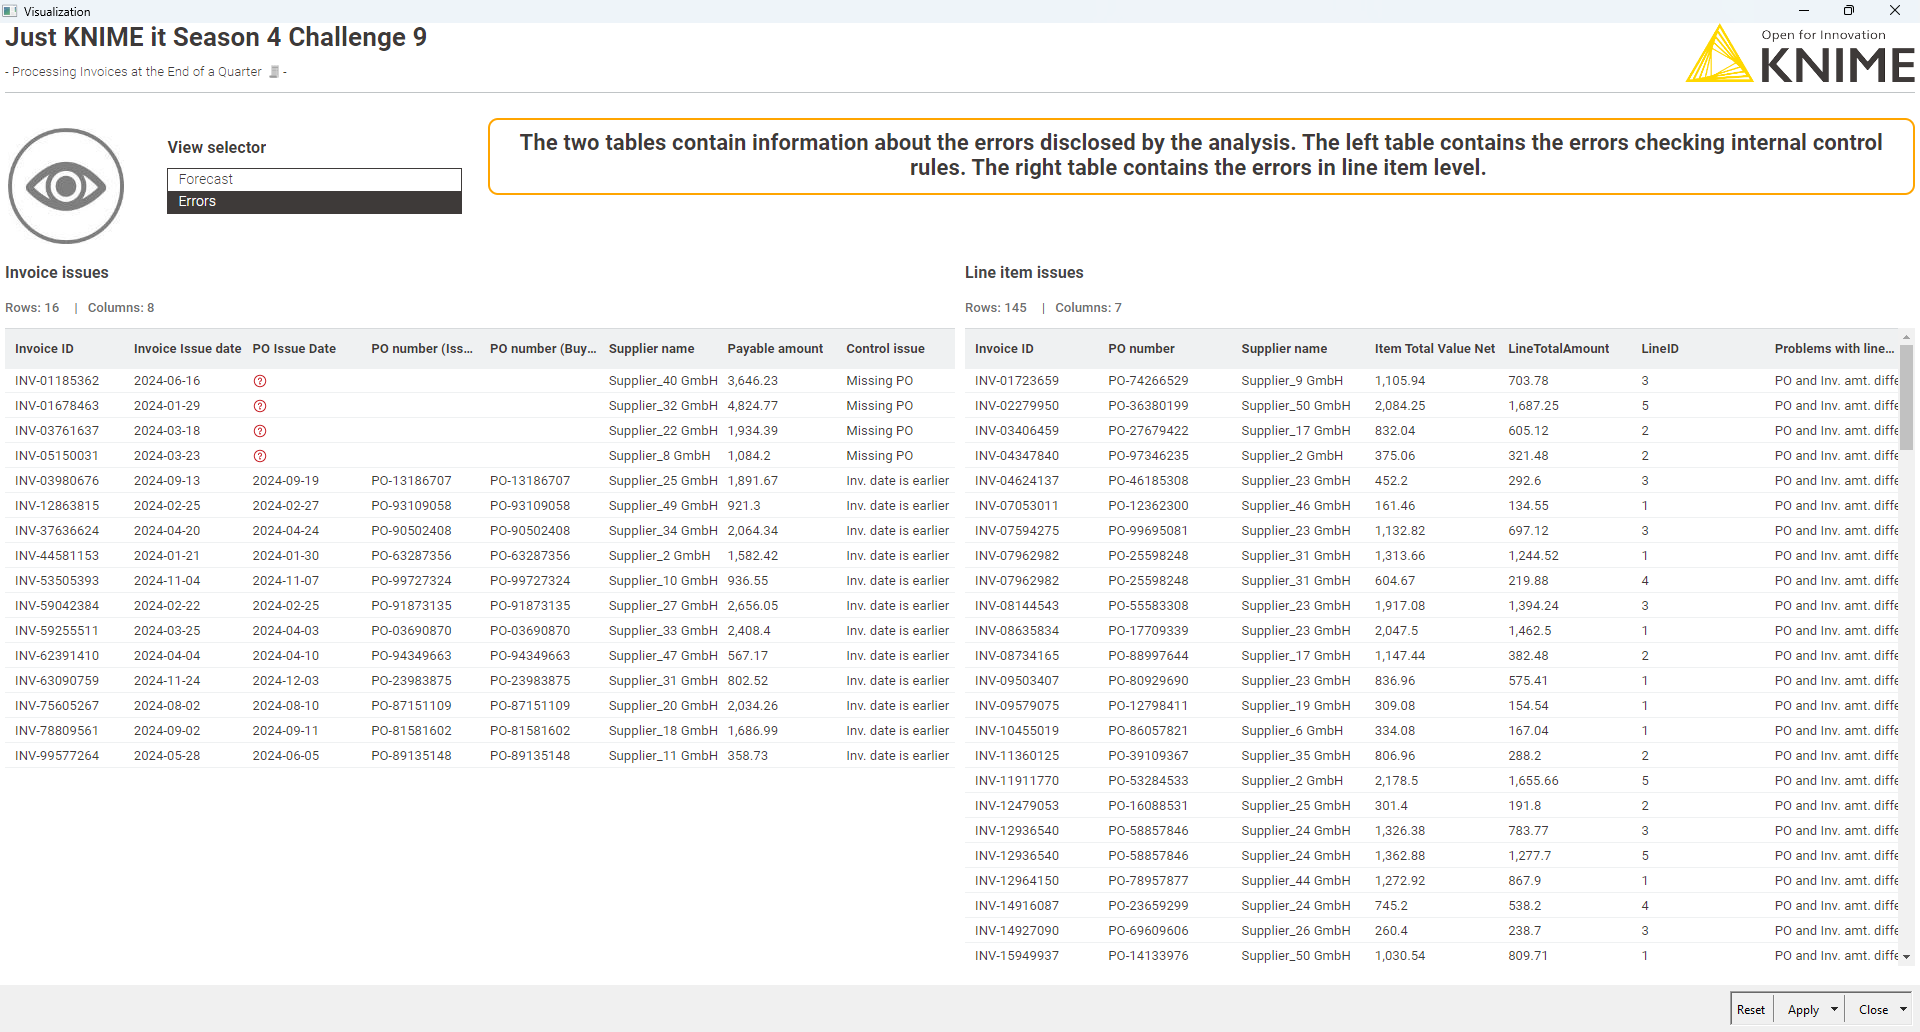1920x1032 pixels.
Task: Sort by LineID column
Action: click(1660, 349)
